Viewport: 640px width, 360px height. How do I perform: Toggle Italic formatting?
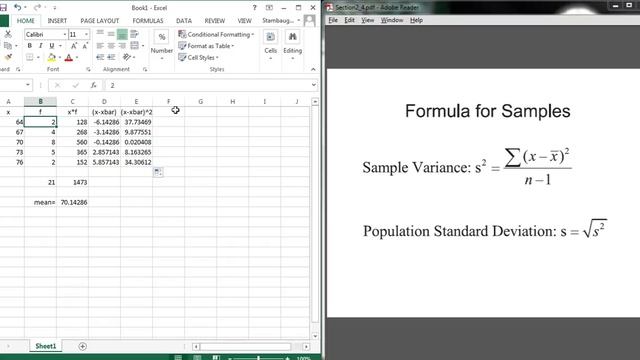[x=40, y=46]
